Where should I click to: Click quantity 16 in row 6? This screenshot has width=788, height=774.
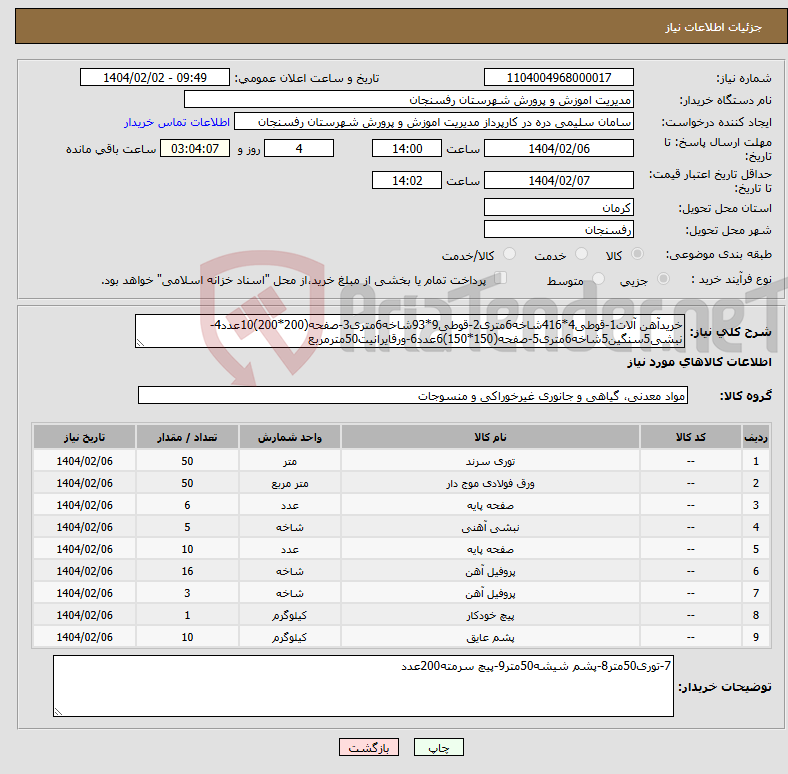pyautogui.click(x=187, y=571)
